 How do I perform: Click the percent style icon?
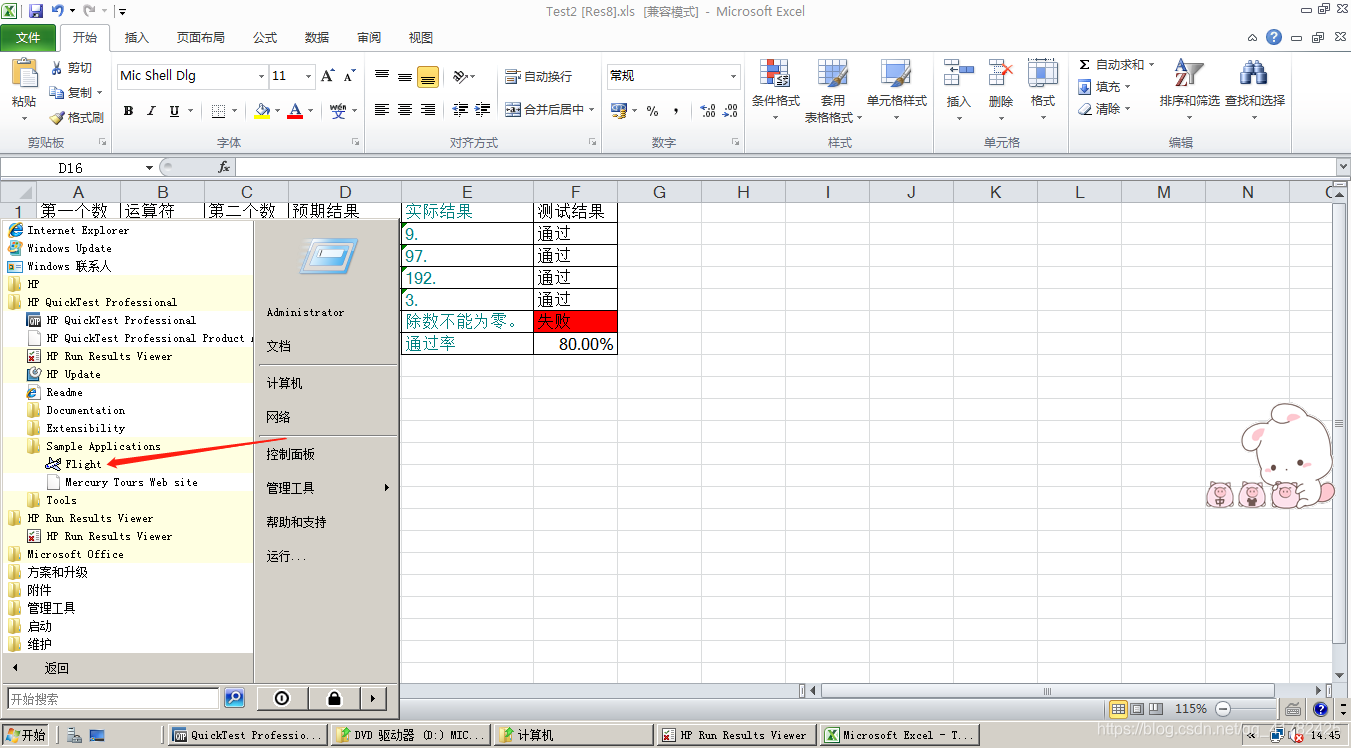652,111
